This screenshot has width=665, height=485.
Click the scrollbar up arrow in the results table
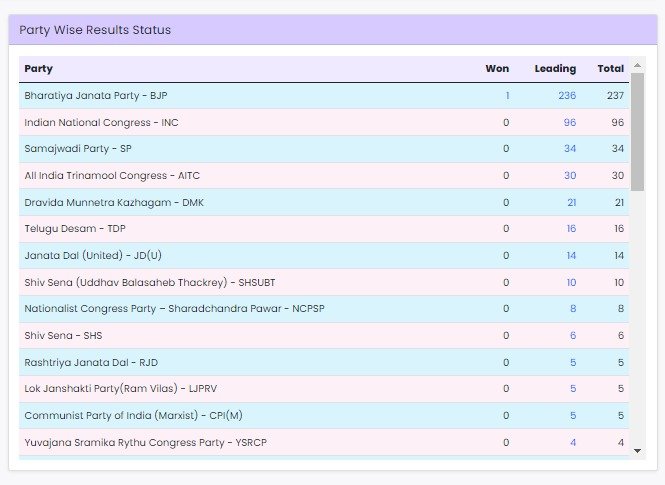(638, 66)
